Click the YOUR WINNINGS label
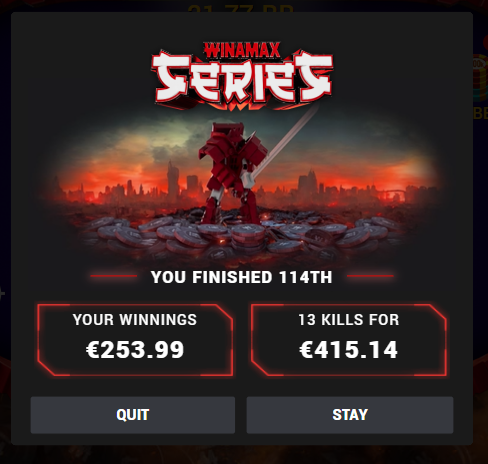488x464 pixels. (135, 320)
